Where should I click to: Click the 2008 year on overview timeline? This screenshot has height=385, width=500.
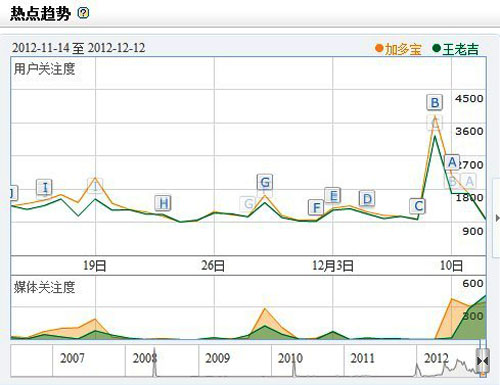[145, 358]
